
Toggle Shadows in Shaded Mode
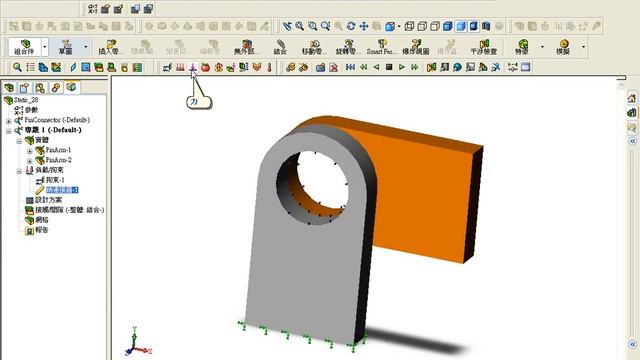[473, 26]
